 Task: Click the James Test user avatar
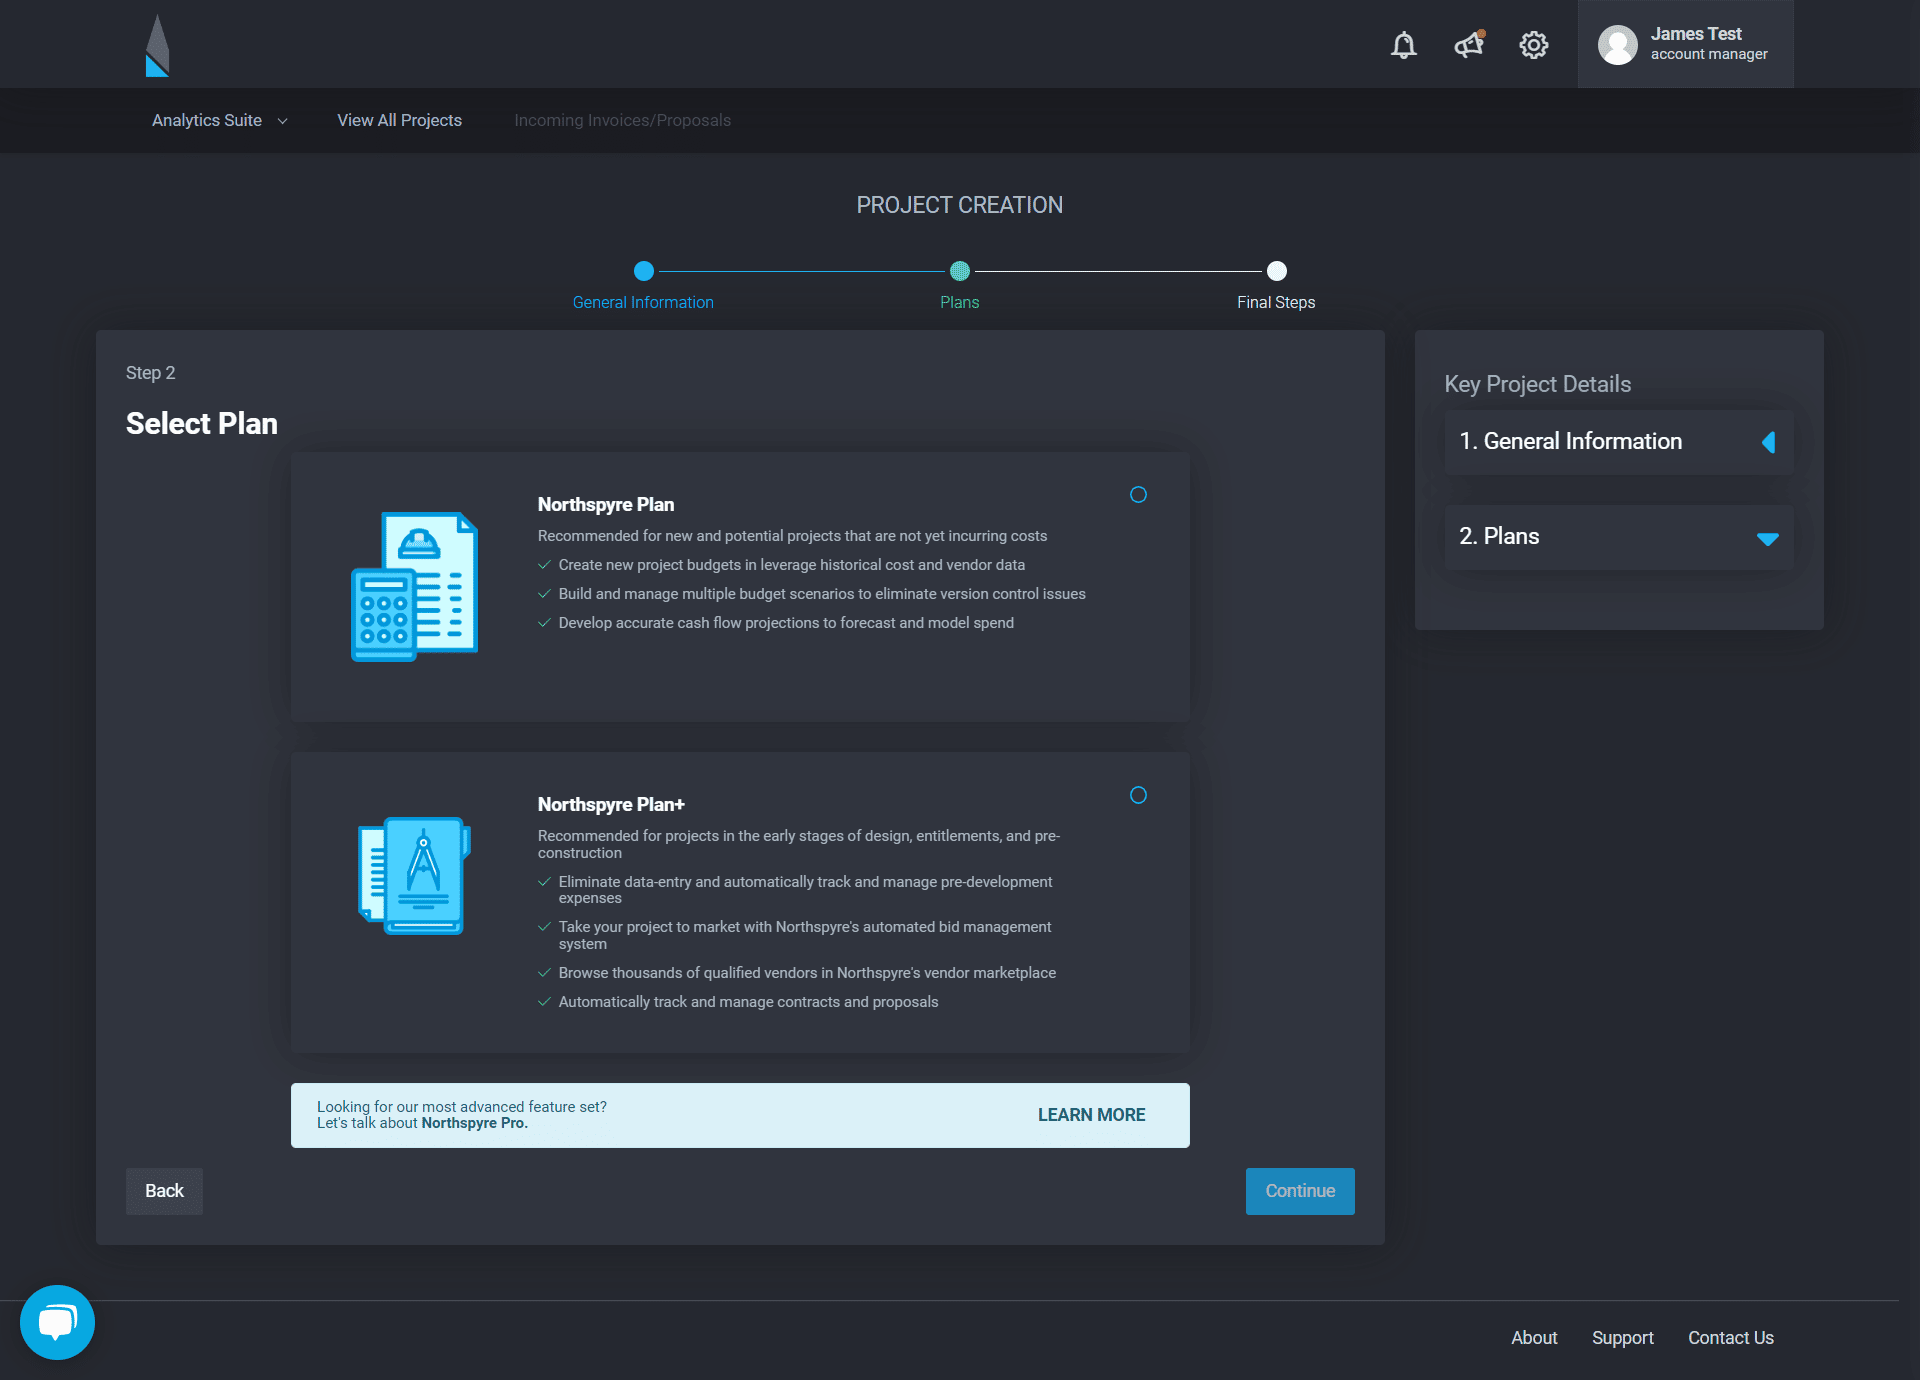click(x=1618, y=45)
